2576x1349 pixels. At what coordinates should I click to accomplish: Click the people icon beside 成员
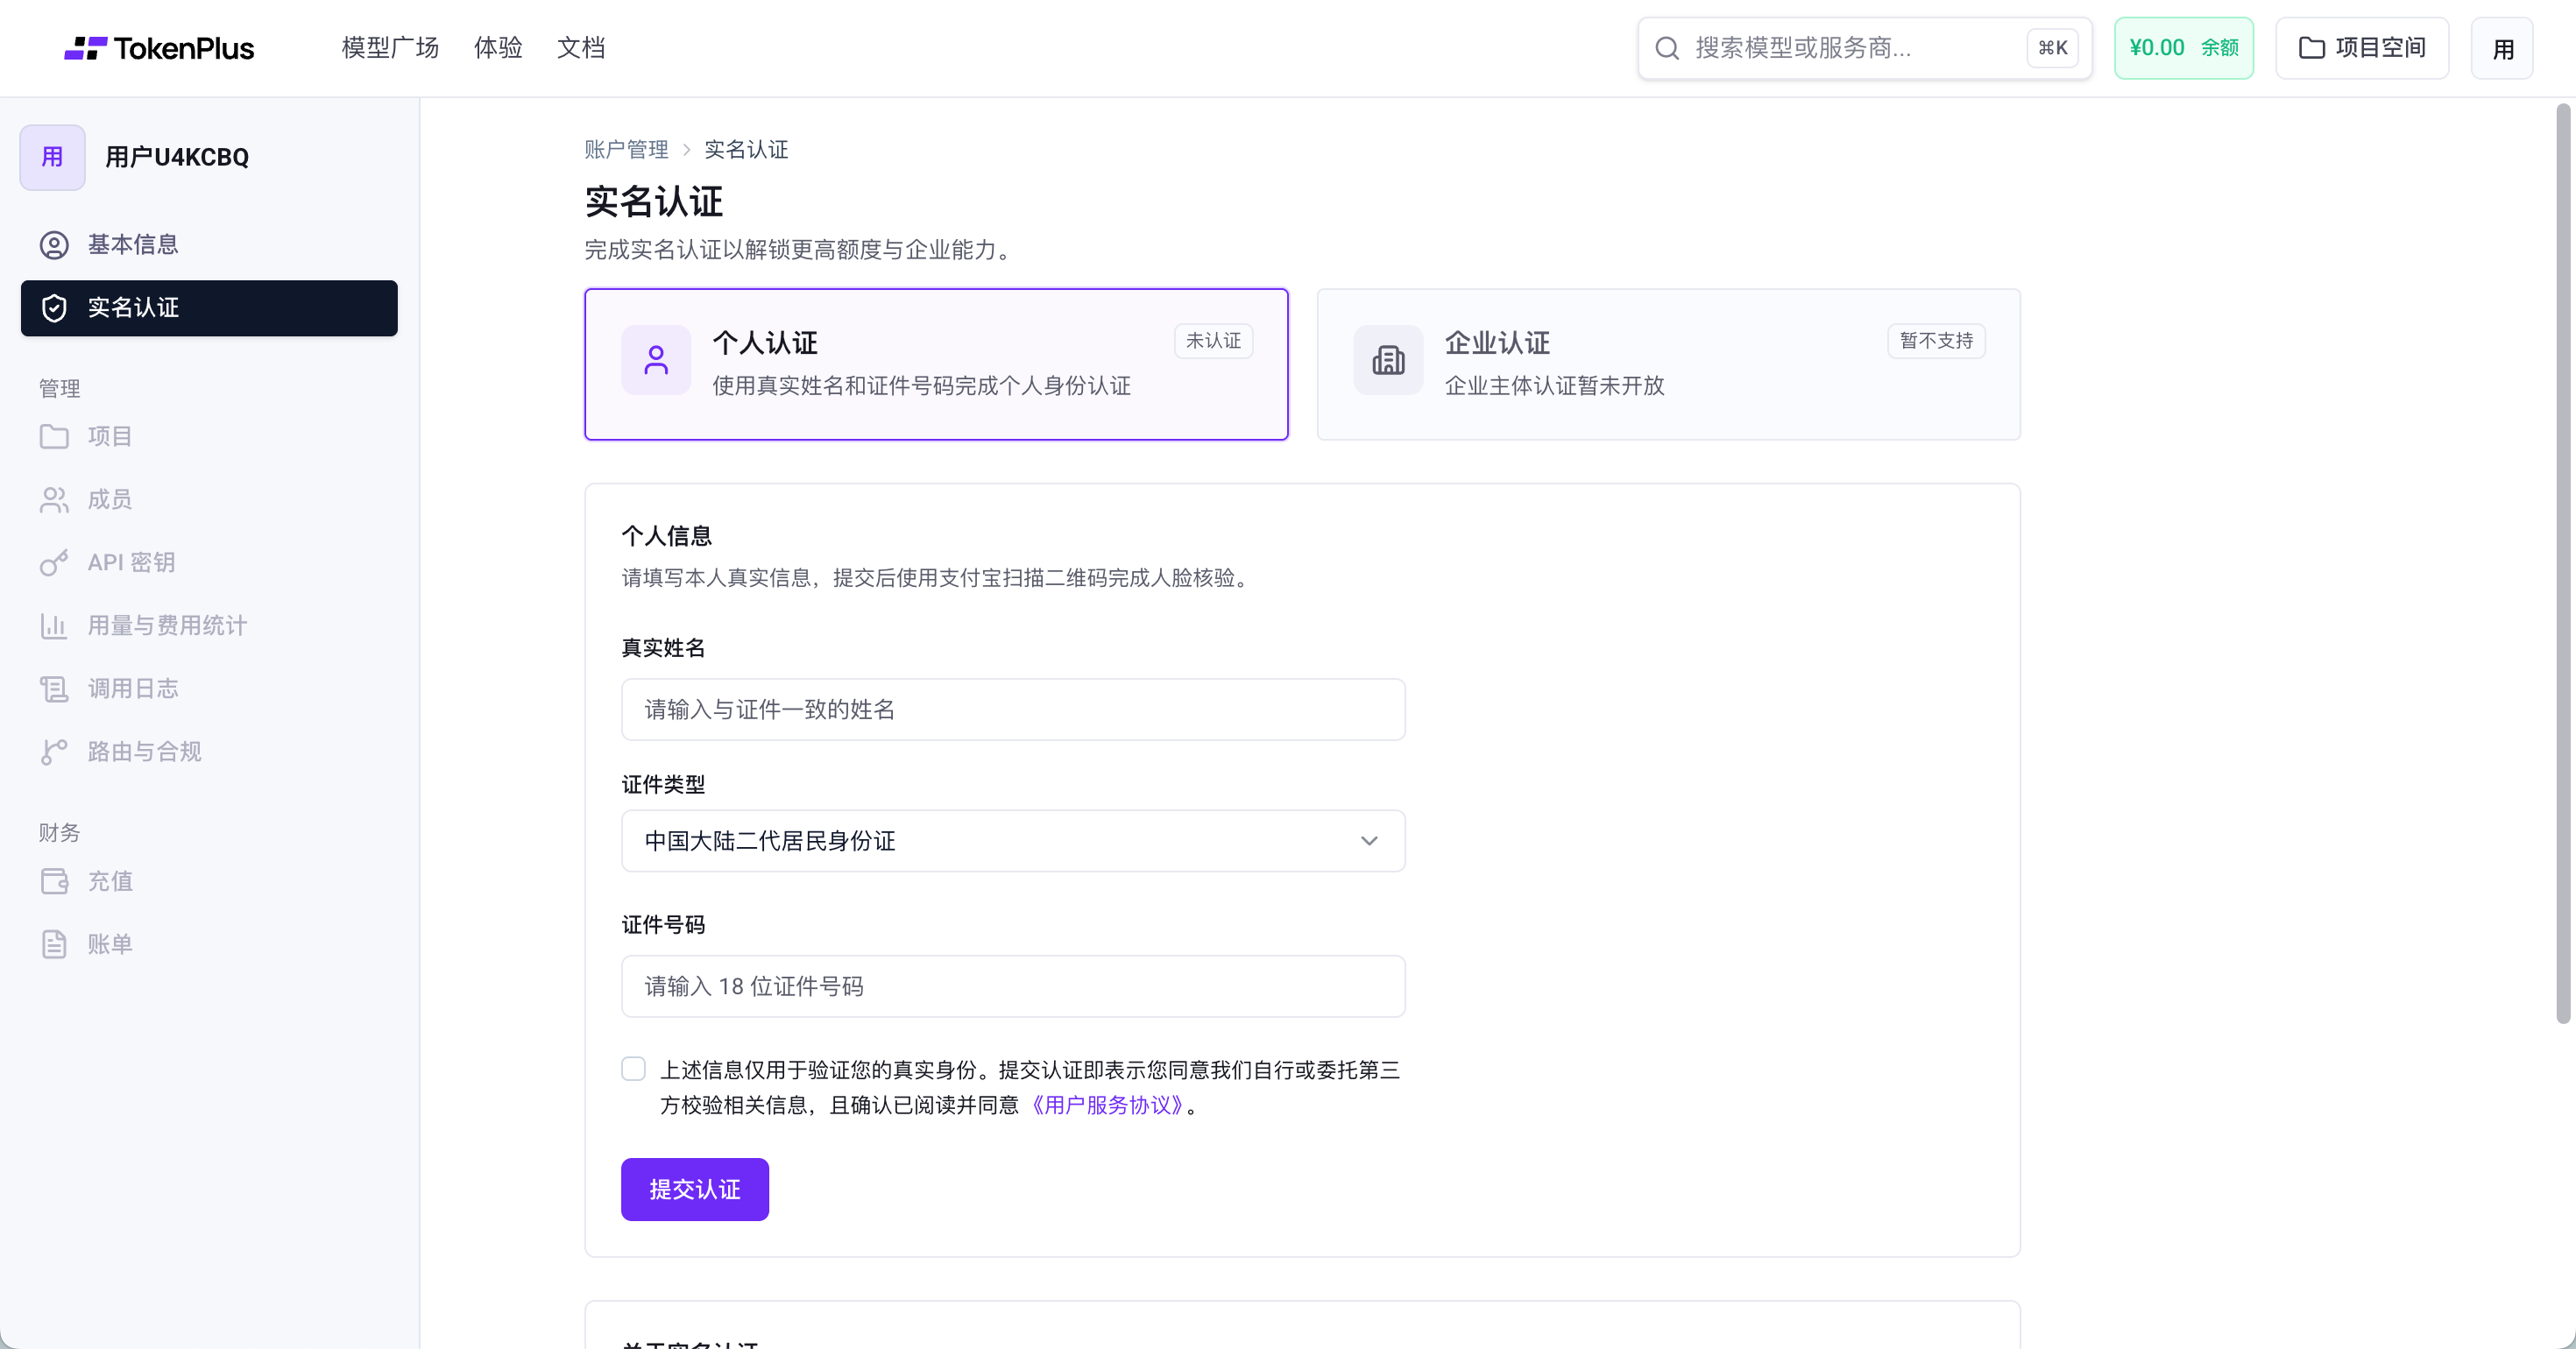coord(54,500)
